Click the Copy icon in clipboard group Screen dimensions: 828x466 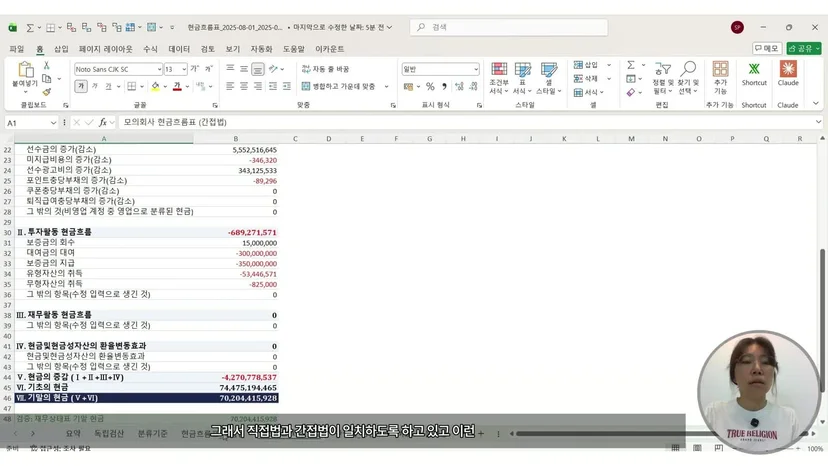[x=46, y=78]
